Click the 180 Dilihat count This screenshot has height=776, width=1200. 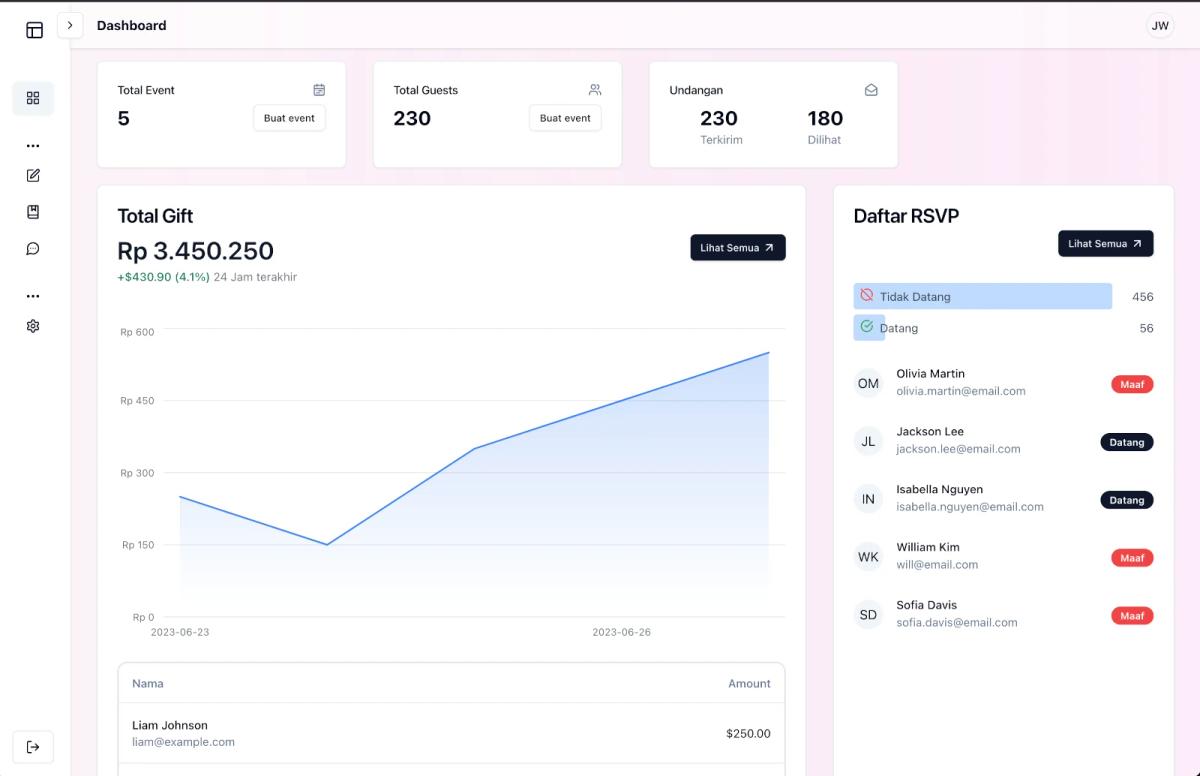tap(825, 118)
